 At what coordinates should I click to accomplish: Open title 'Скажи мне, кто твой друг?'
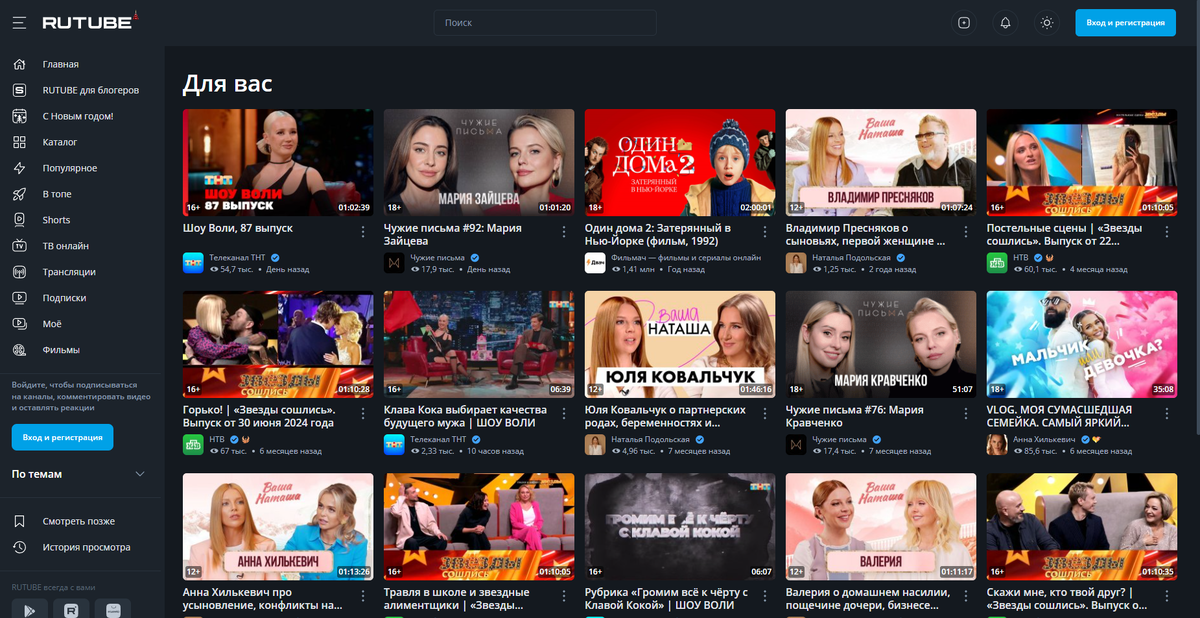pyautogui.click(x=1068, y=599)
